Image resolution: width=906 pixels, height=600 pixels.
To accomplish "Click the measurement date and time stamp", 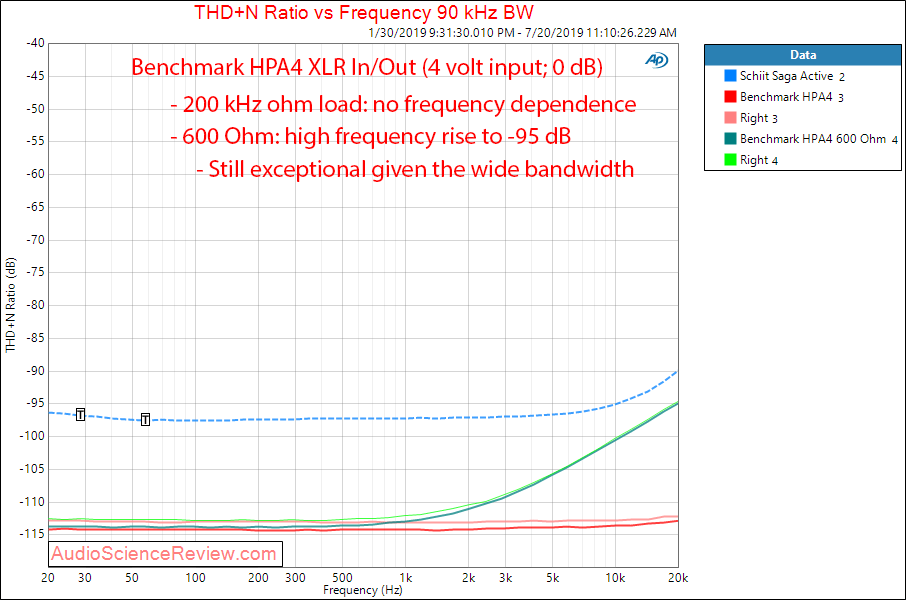I will click(522, 33).
